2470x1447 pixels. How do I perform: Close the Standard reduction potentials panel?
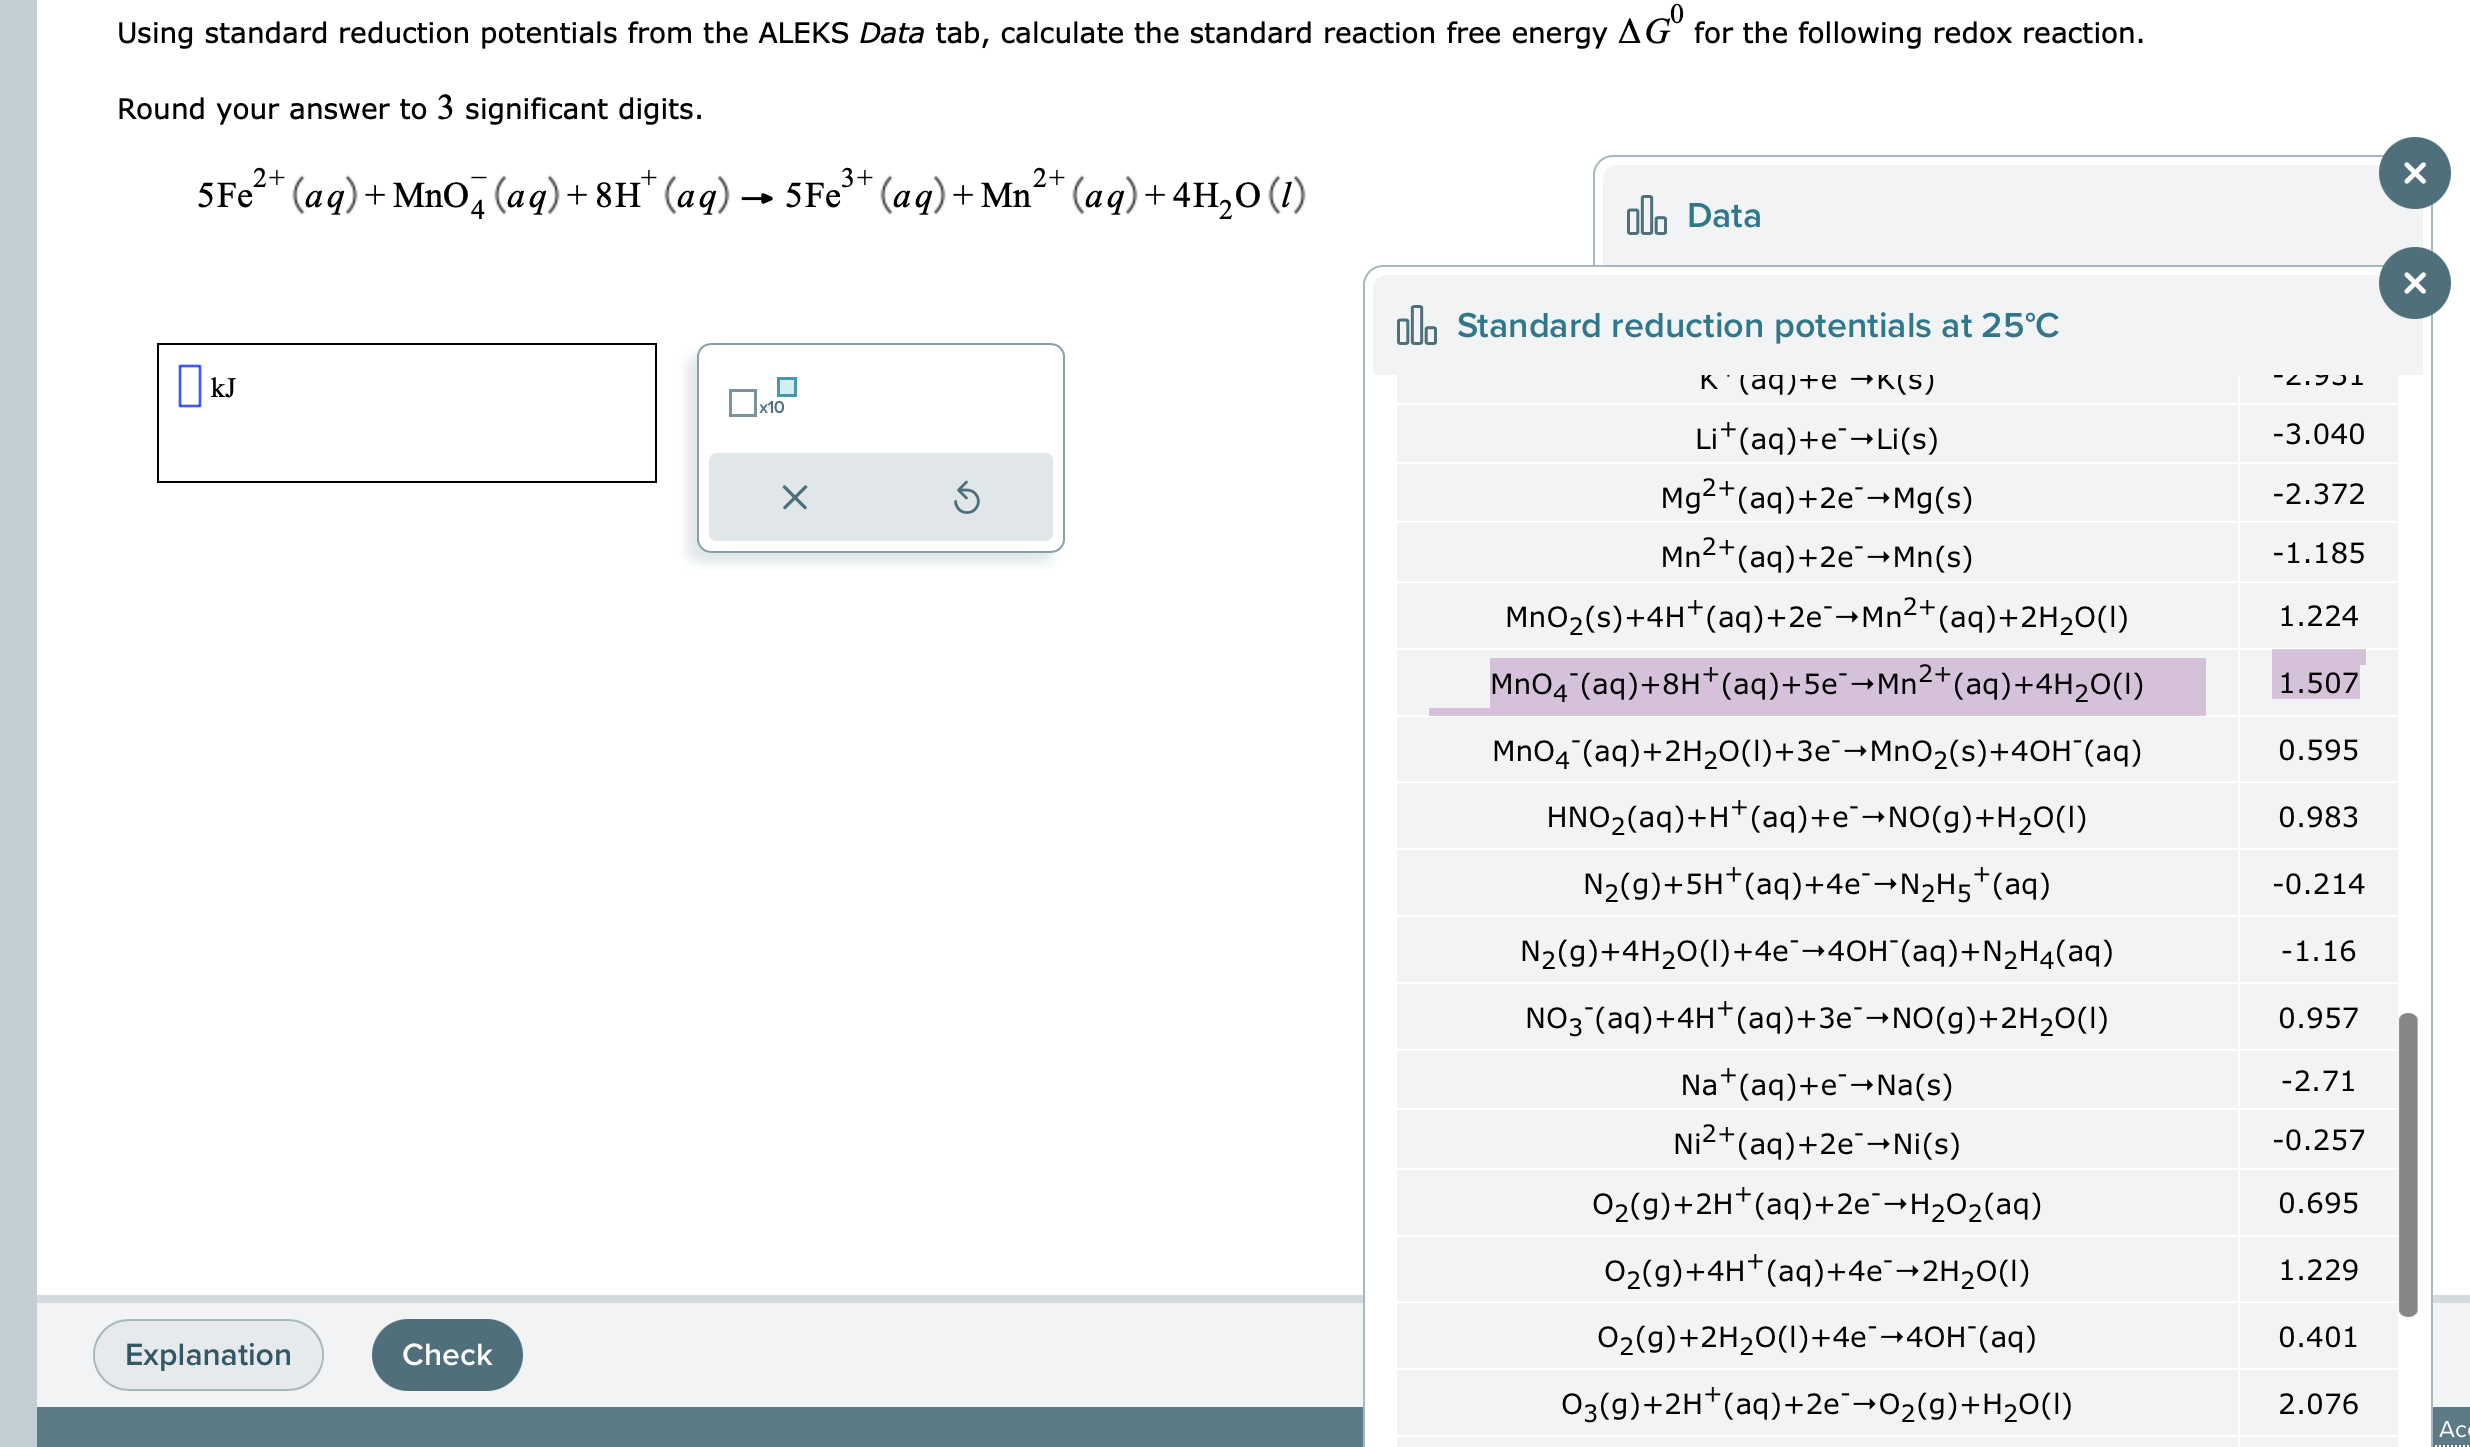tap(2414, 283)
